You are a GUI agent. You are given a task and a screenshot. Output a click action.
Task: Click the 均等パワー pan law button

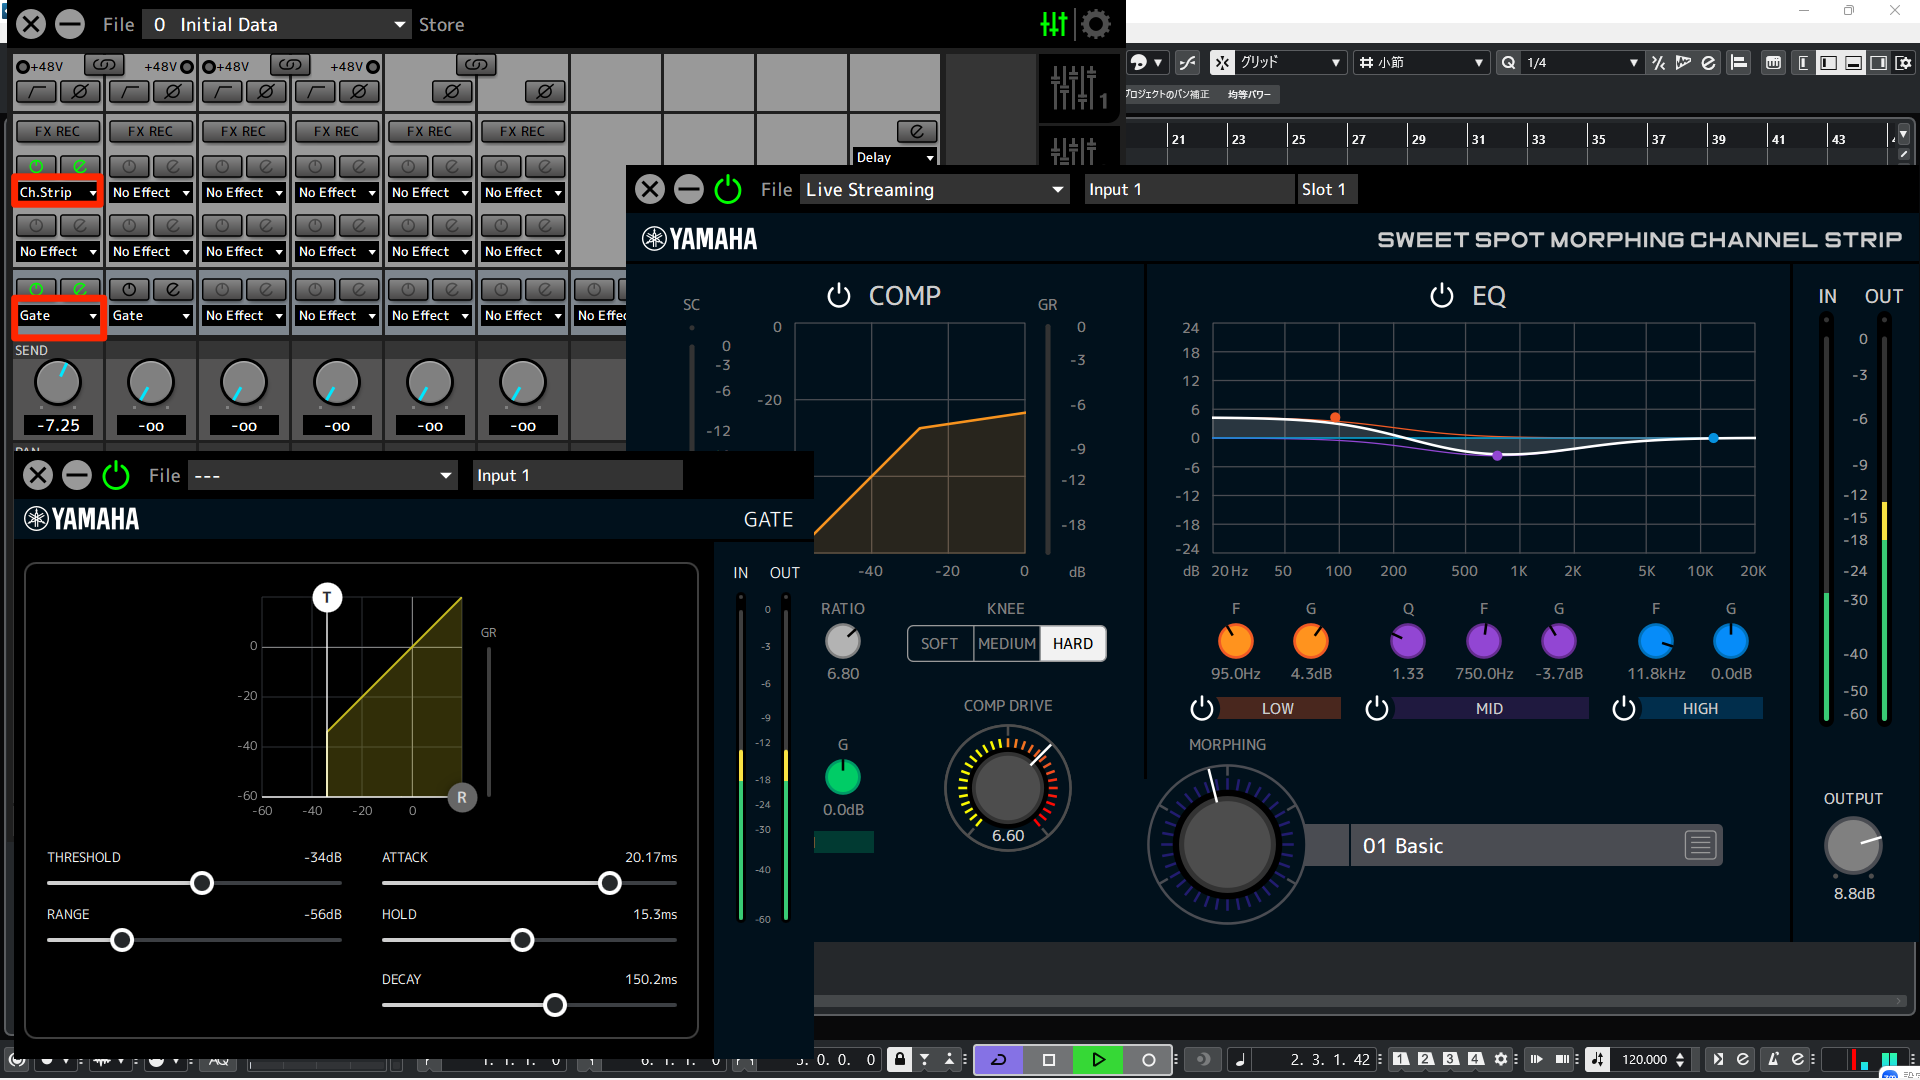click(x=1249, y=94)
